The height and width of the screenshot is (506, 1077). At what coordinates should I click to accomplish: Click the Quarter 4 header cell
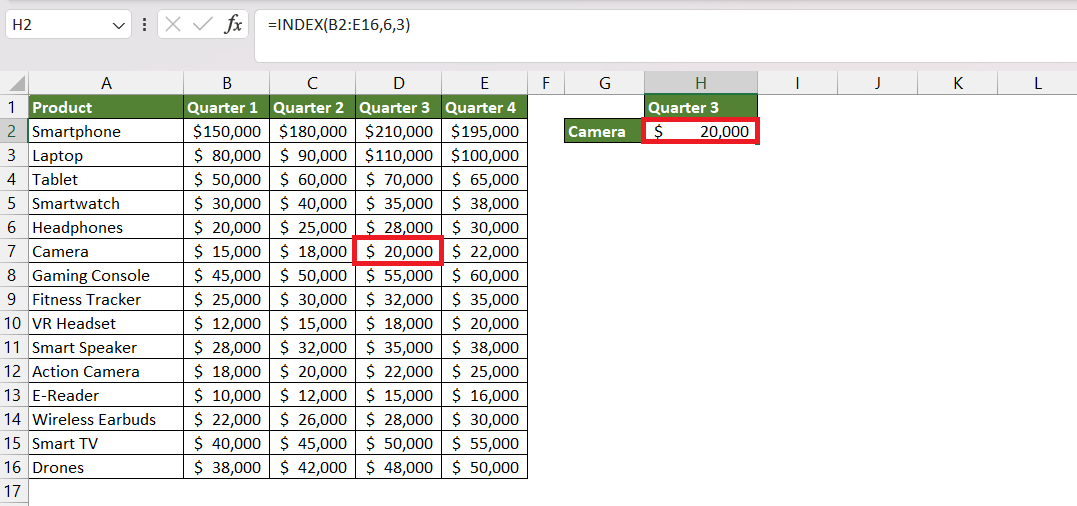[x=484, y=108]
